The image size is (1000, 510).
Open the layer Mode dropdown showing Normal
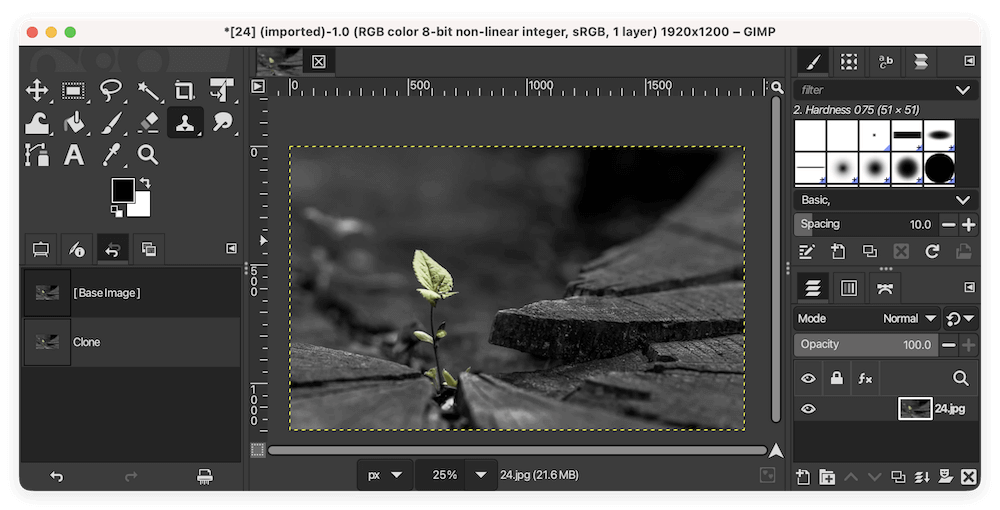867,318
